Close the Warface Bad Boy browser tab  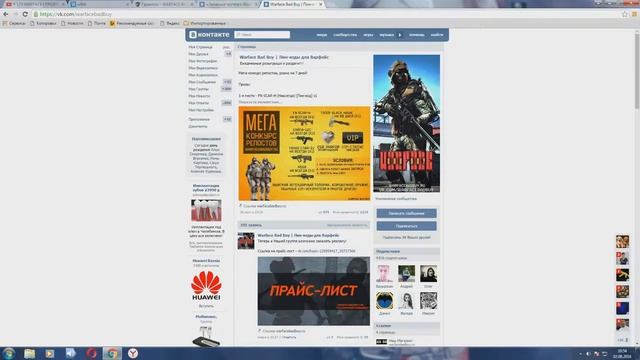pyautogui.click(x=321, y=4)
